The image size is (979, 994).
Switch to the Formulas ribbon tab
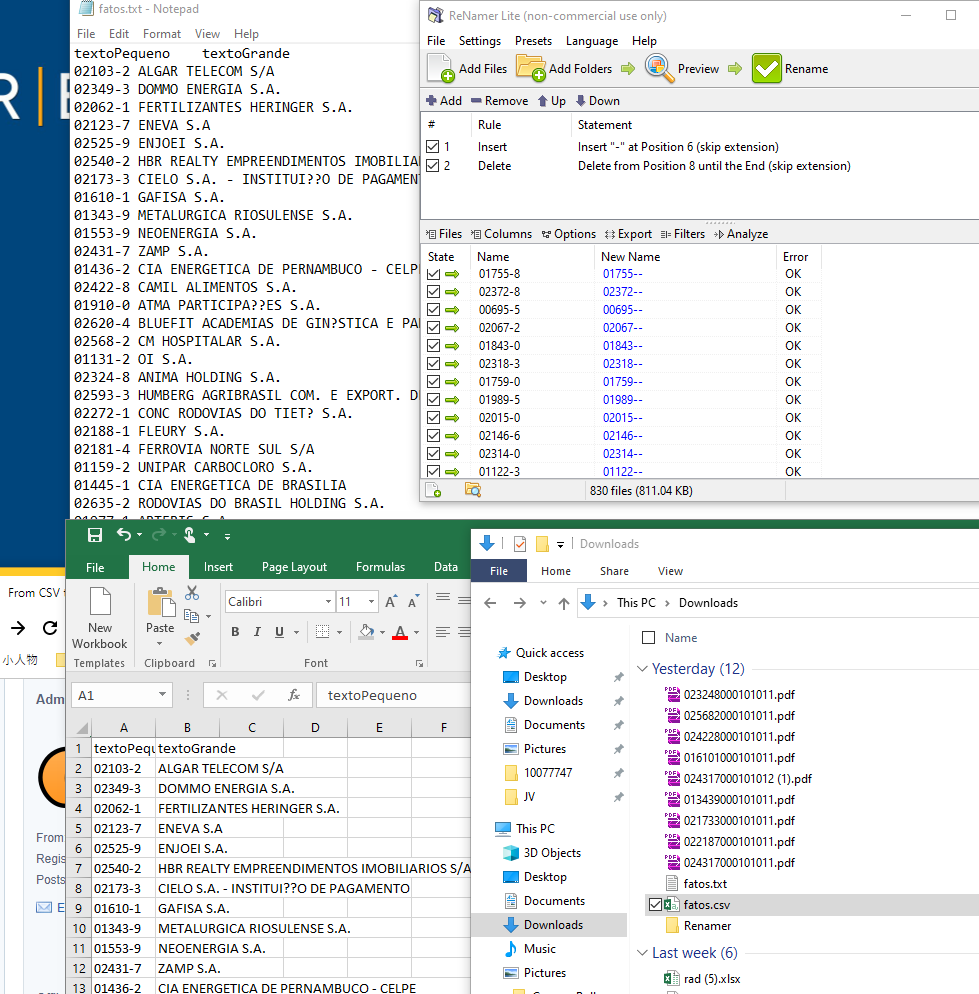coord(380,567)
